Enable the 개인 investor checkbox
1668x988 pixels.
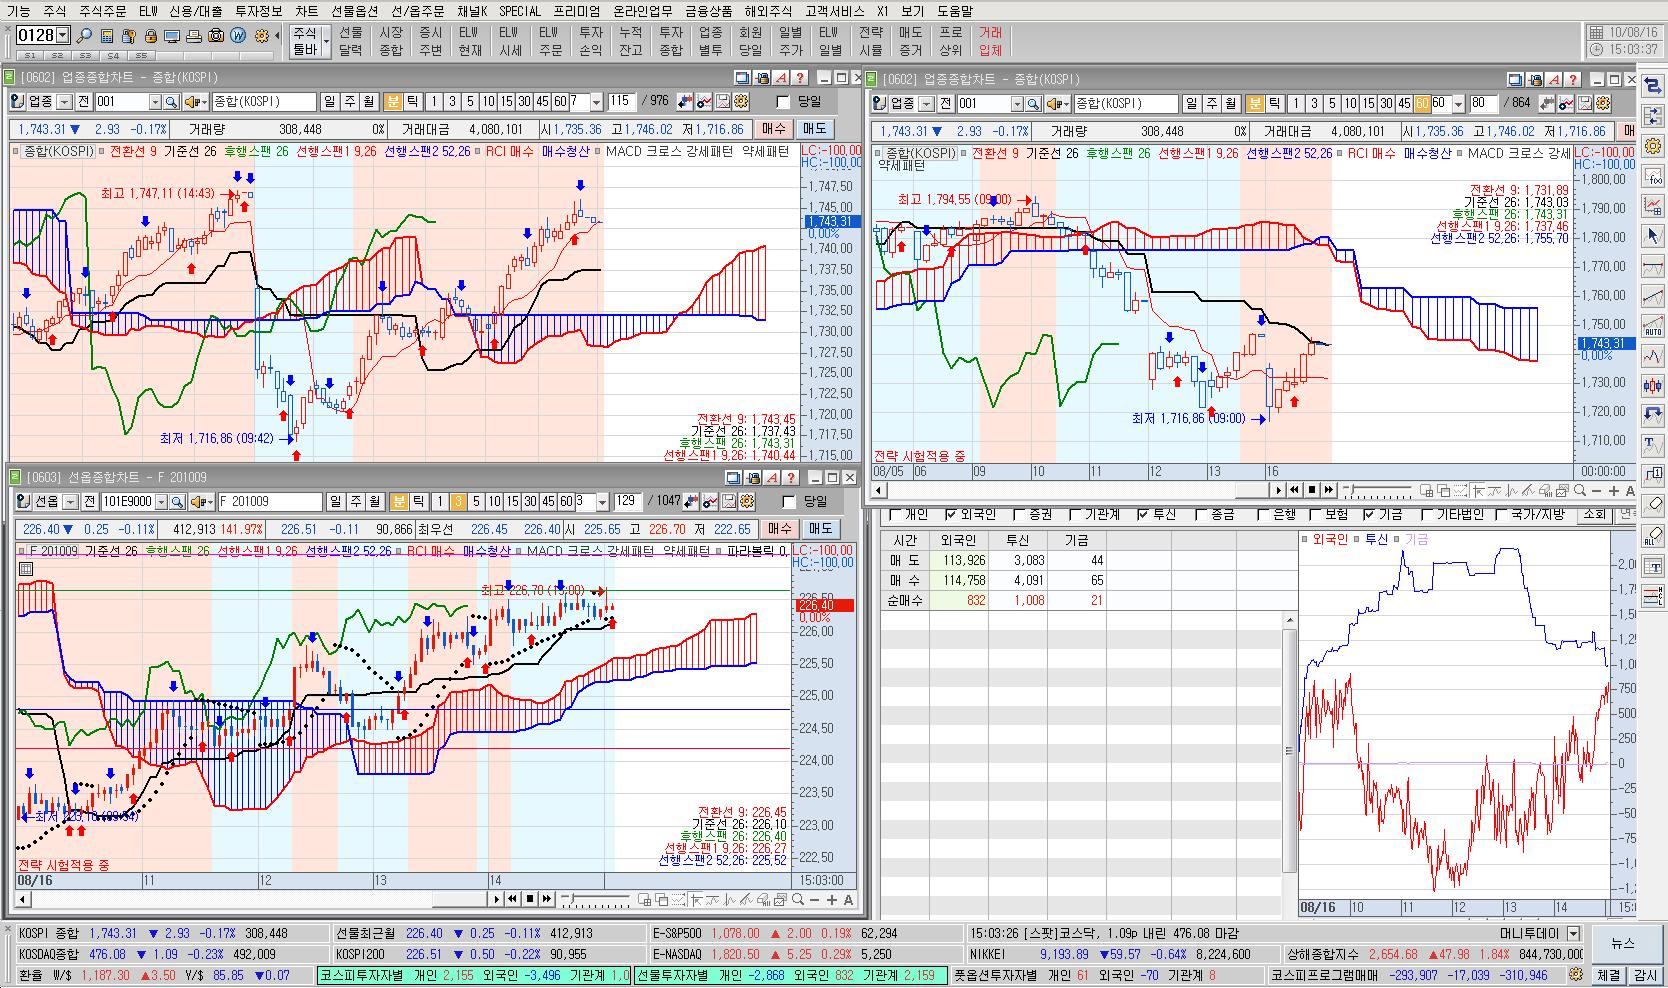tap(895, 515)
